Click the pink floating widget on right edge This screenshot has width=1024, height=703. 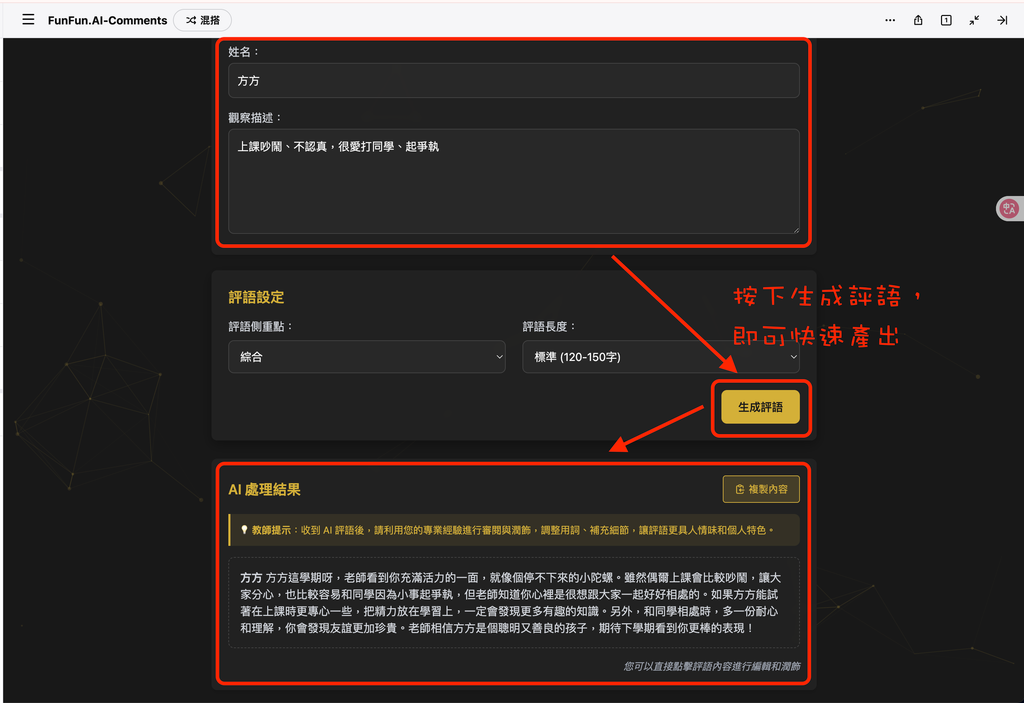pyautogui.click(x=1009, y=208)
